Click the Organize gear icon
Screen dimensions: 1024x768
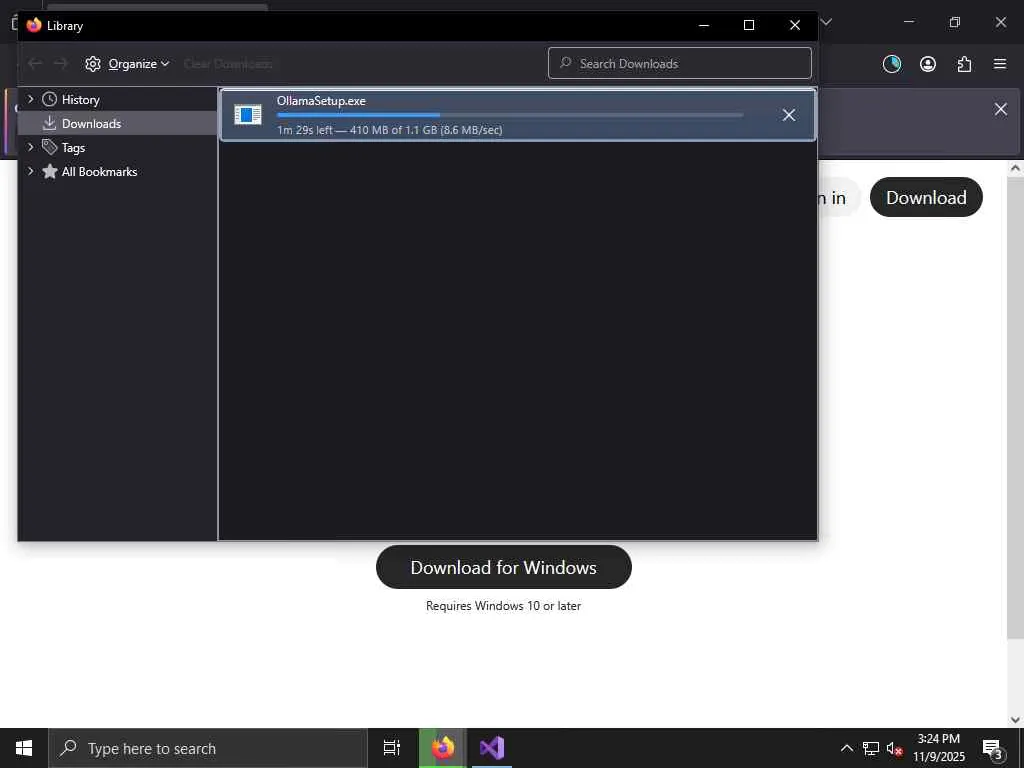point(93,64)
